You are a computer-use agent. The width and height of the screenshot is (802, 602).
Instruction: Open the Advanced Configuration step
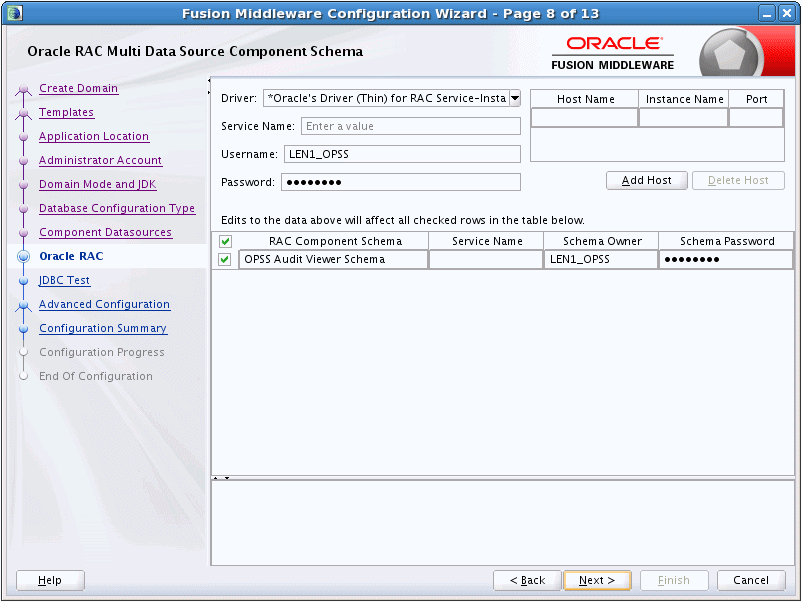tap(104, 304)
